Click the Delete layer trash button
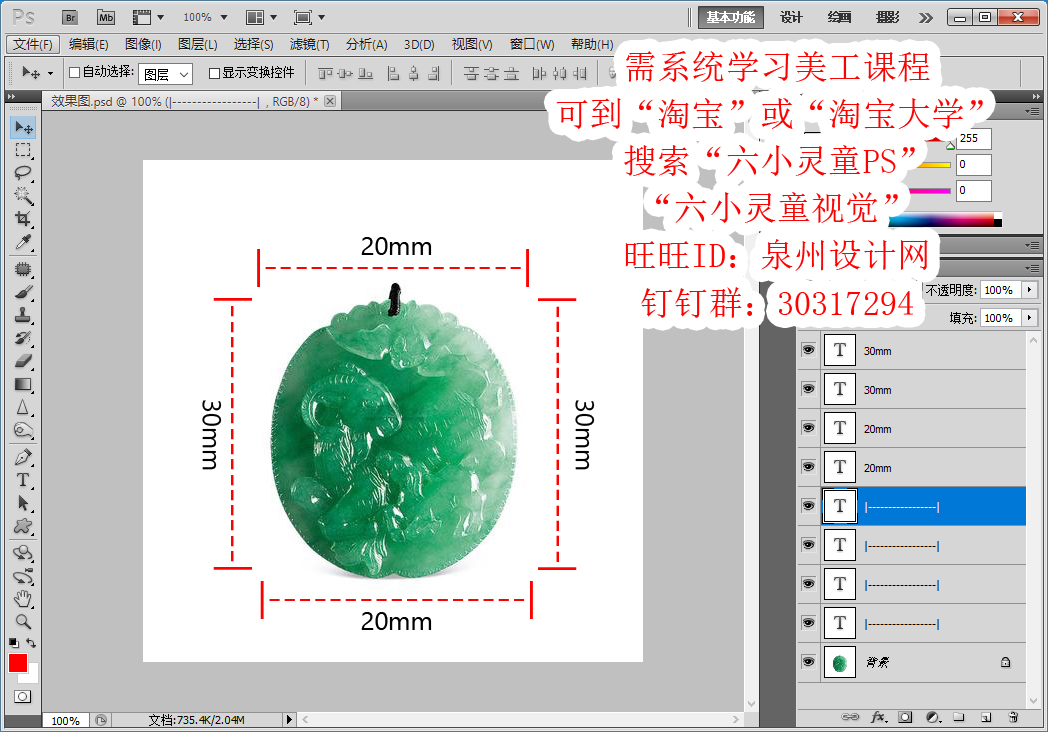This screenshot has width=1048, height=732. pos(1012,717)
